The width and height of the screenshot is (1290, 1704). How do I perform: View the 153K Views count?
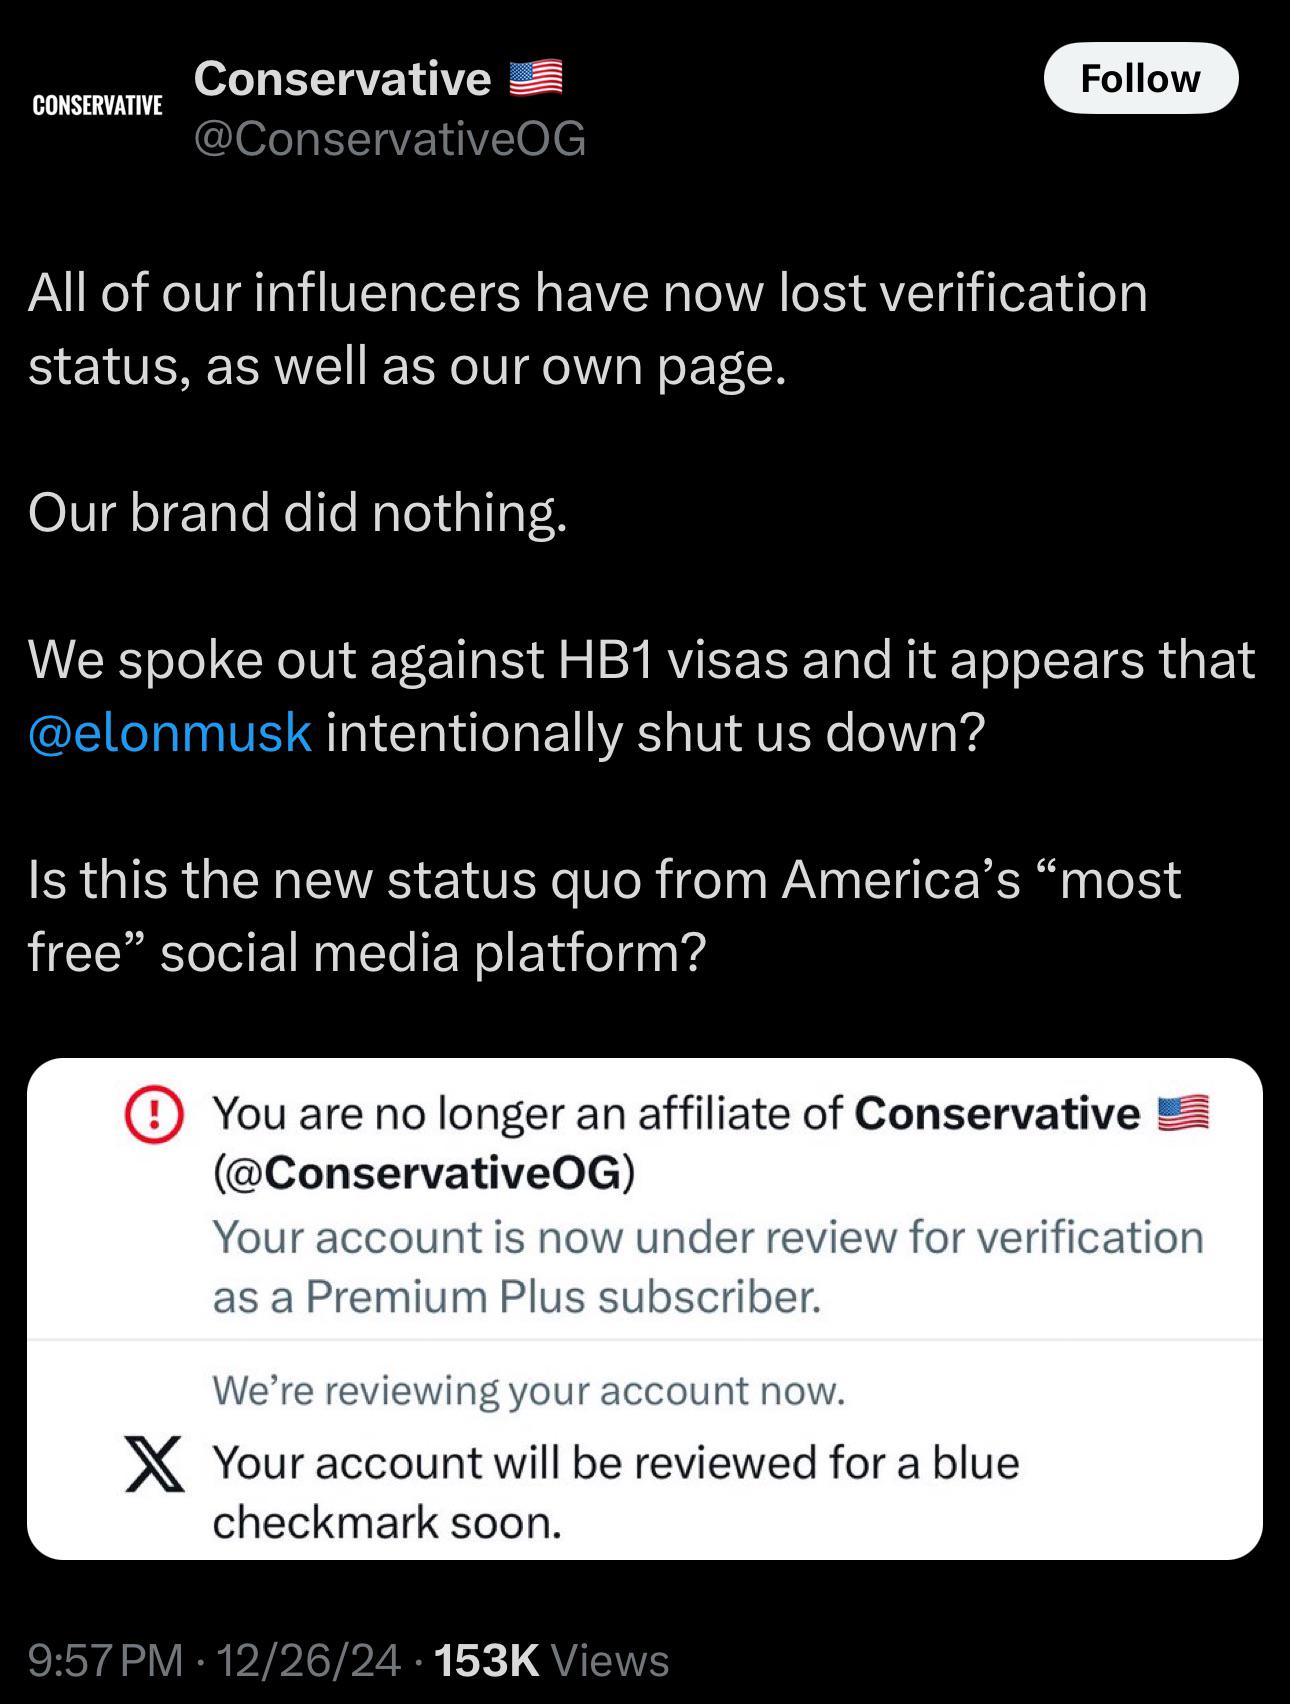[552, 1661]
